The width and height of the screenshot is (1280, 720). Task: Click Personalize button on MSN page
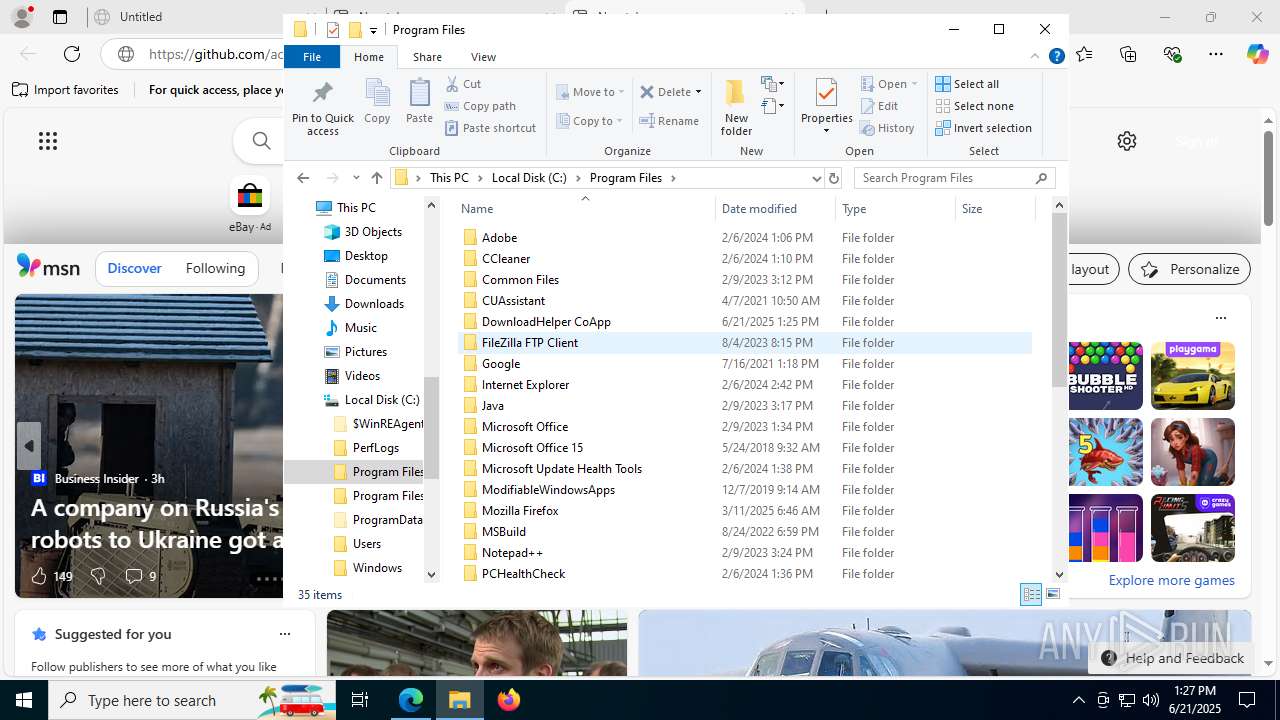click(x=1190, y=269)
